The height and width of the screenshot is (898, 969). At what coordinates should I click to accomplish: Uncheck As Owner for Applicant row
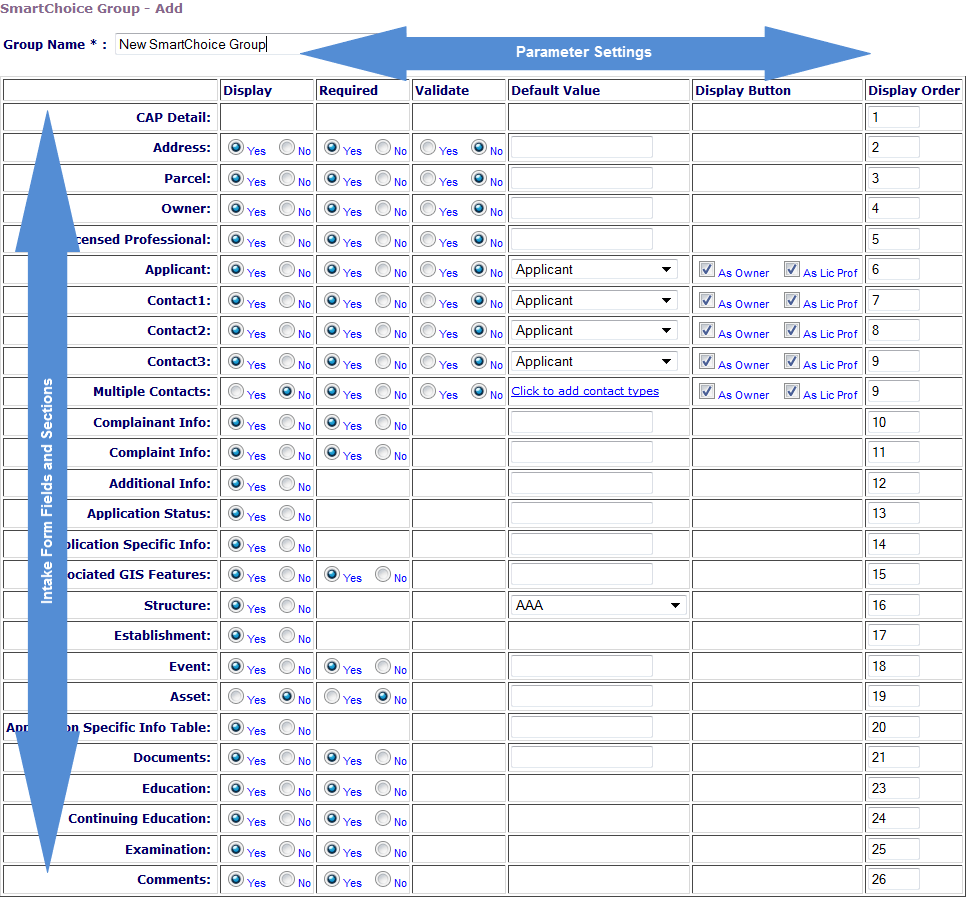pyautogui.click(x=707, y=270)
